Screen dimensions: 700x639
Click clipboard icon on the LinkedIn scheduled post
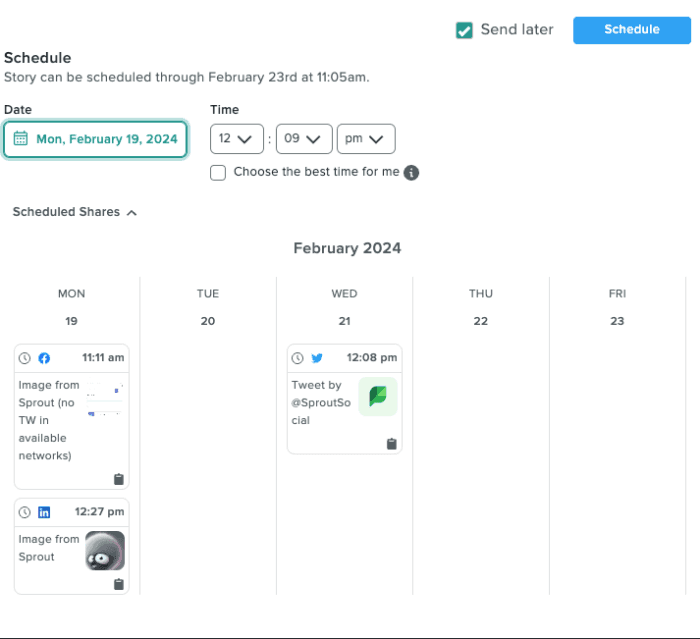pos(119,584)
